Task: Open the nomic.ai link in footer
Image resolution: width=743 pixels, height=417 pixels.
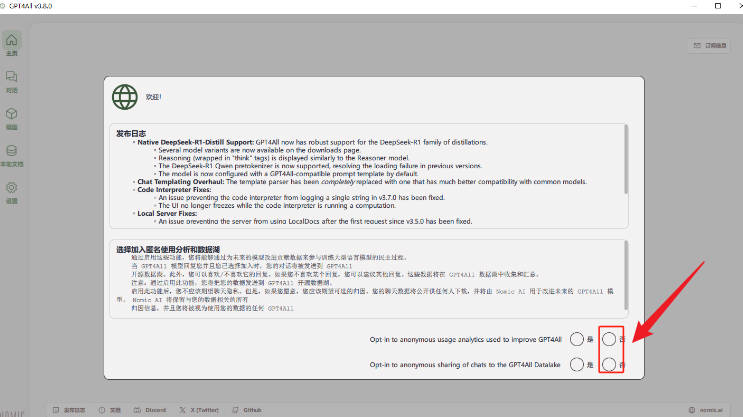Action: pyautogui.click(x=706, y=410)
